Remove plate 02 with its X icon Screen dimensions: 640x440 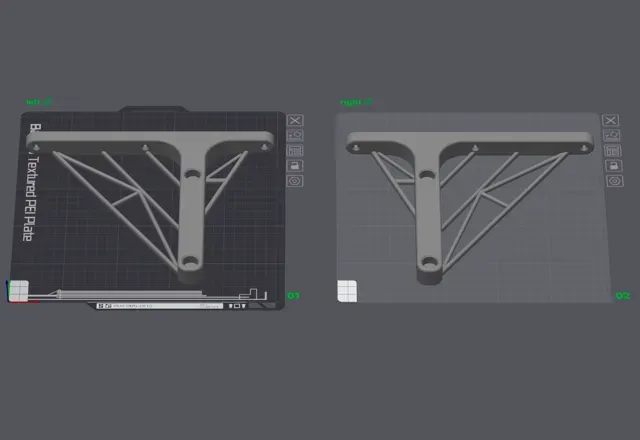[611, 120]
